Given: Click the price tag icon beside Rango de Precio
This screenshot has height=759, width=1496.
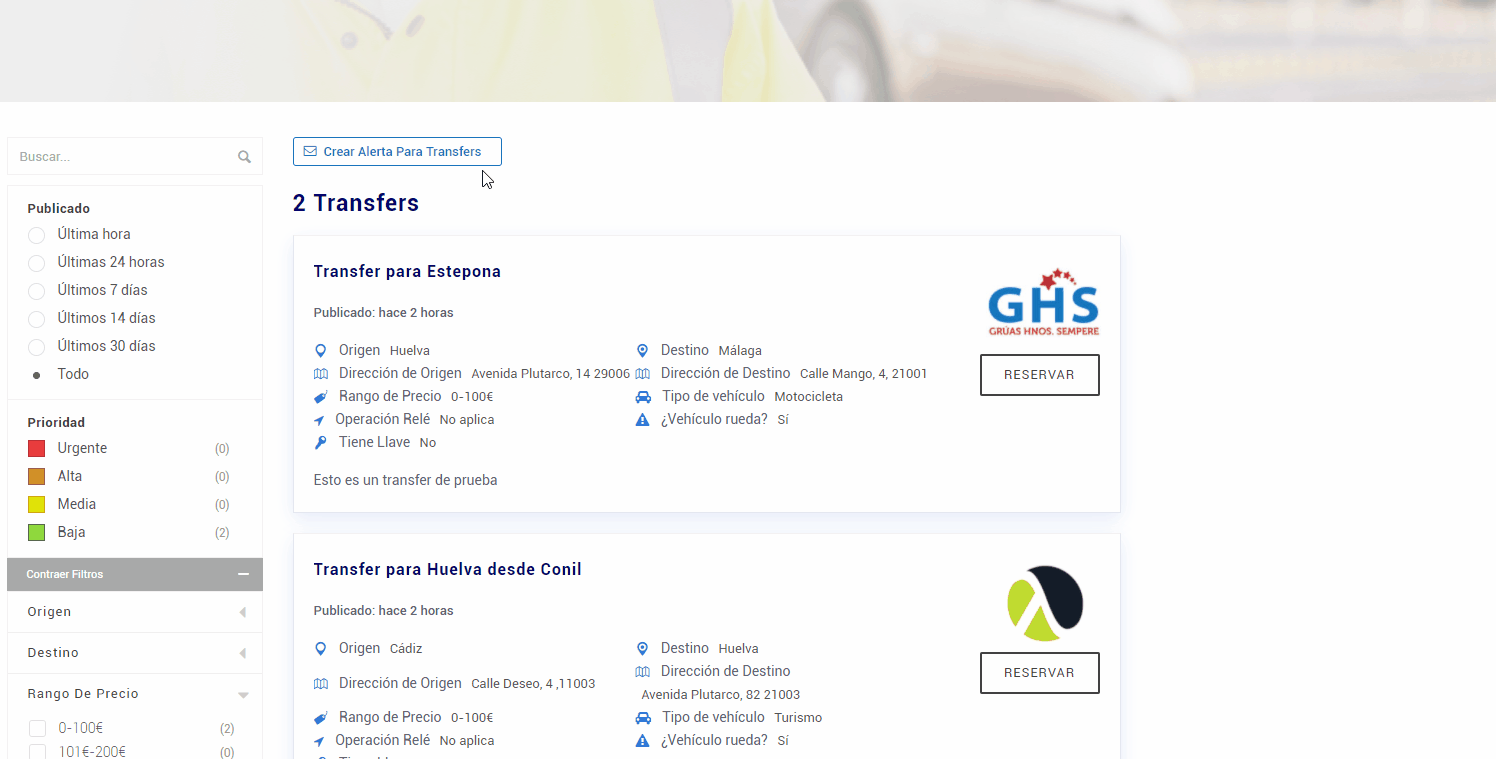Looking at the screenshot, I should click(x=321, y=397).
